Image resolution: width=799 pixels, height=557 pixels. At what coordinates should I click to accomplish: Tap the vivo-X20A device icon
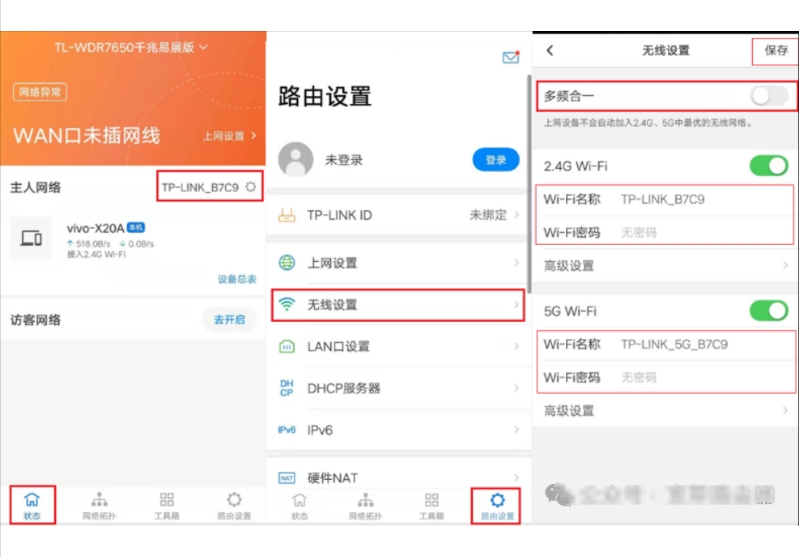pyautogui.click(x=31, y=238)
